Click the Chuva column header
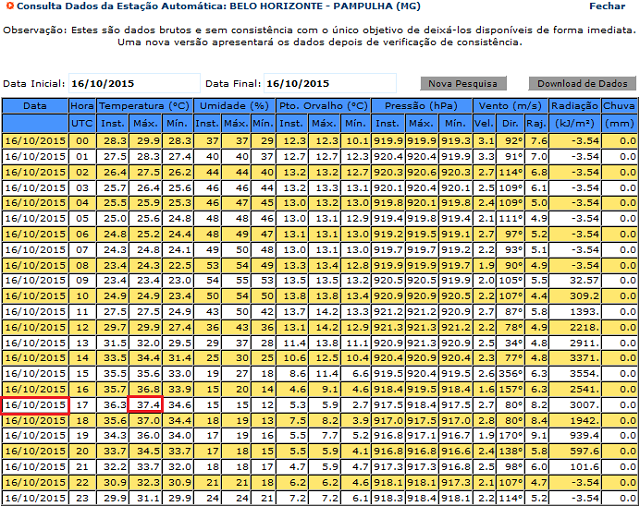640x506 pixels. pos(619,106)
